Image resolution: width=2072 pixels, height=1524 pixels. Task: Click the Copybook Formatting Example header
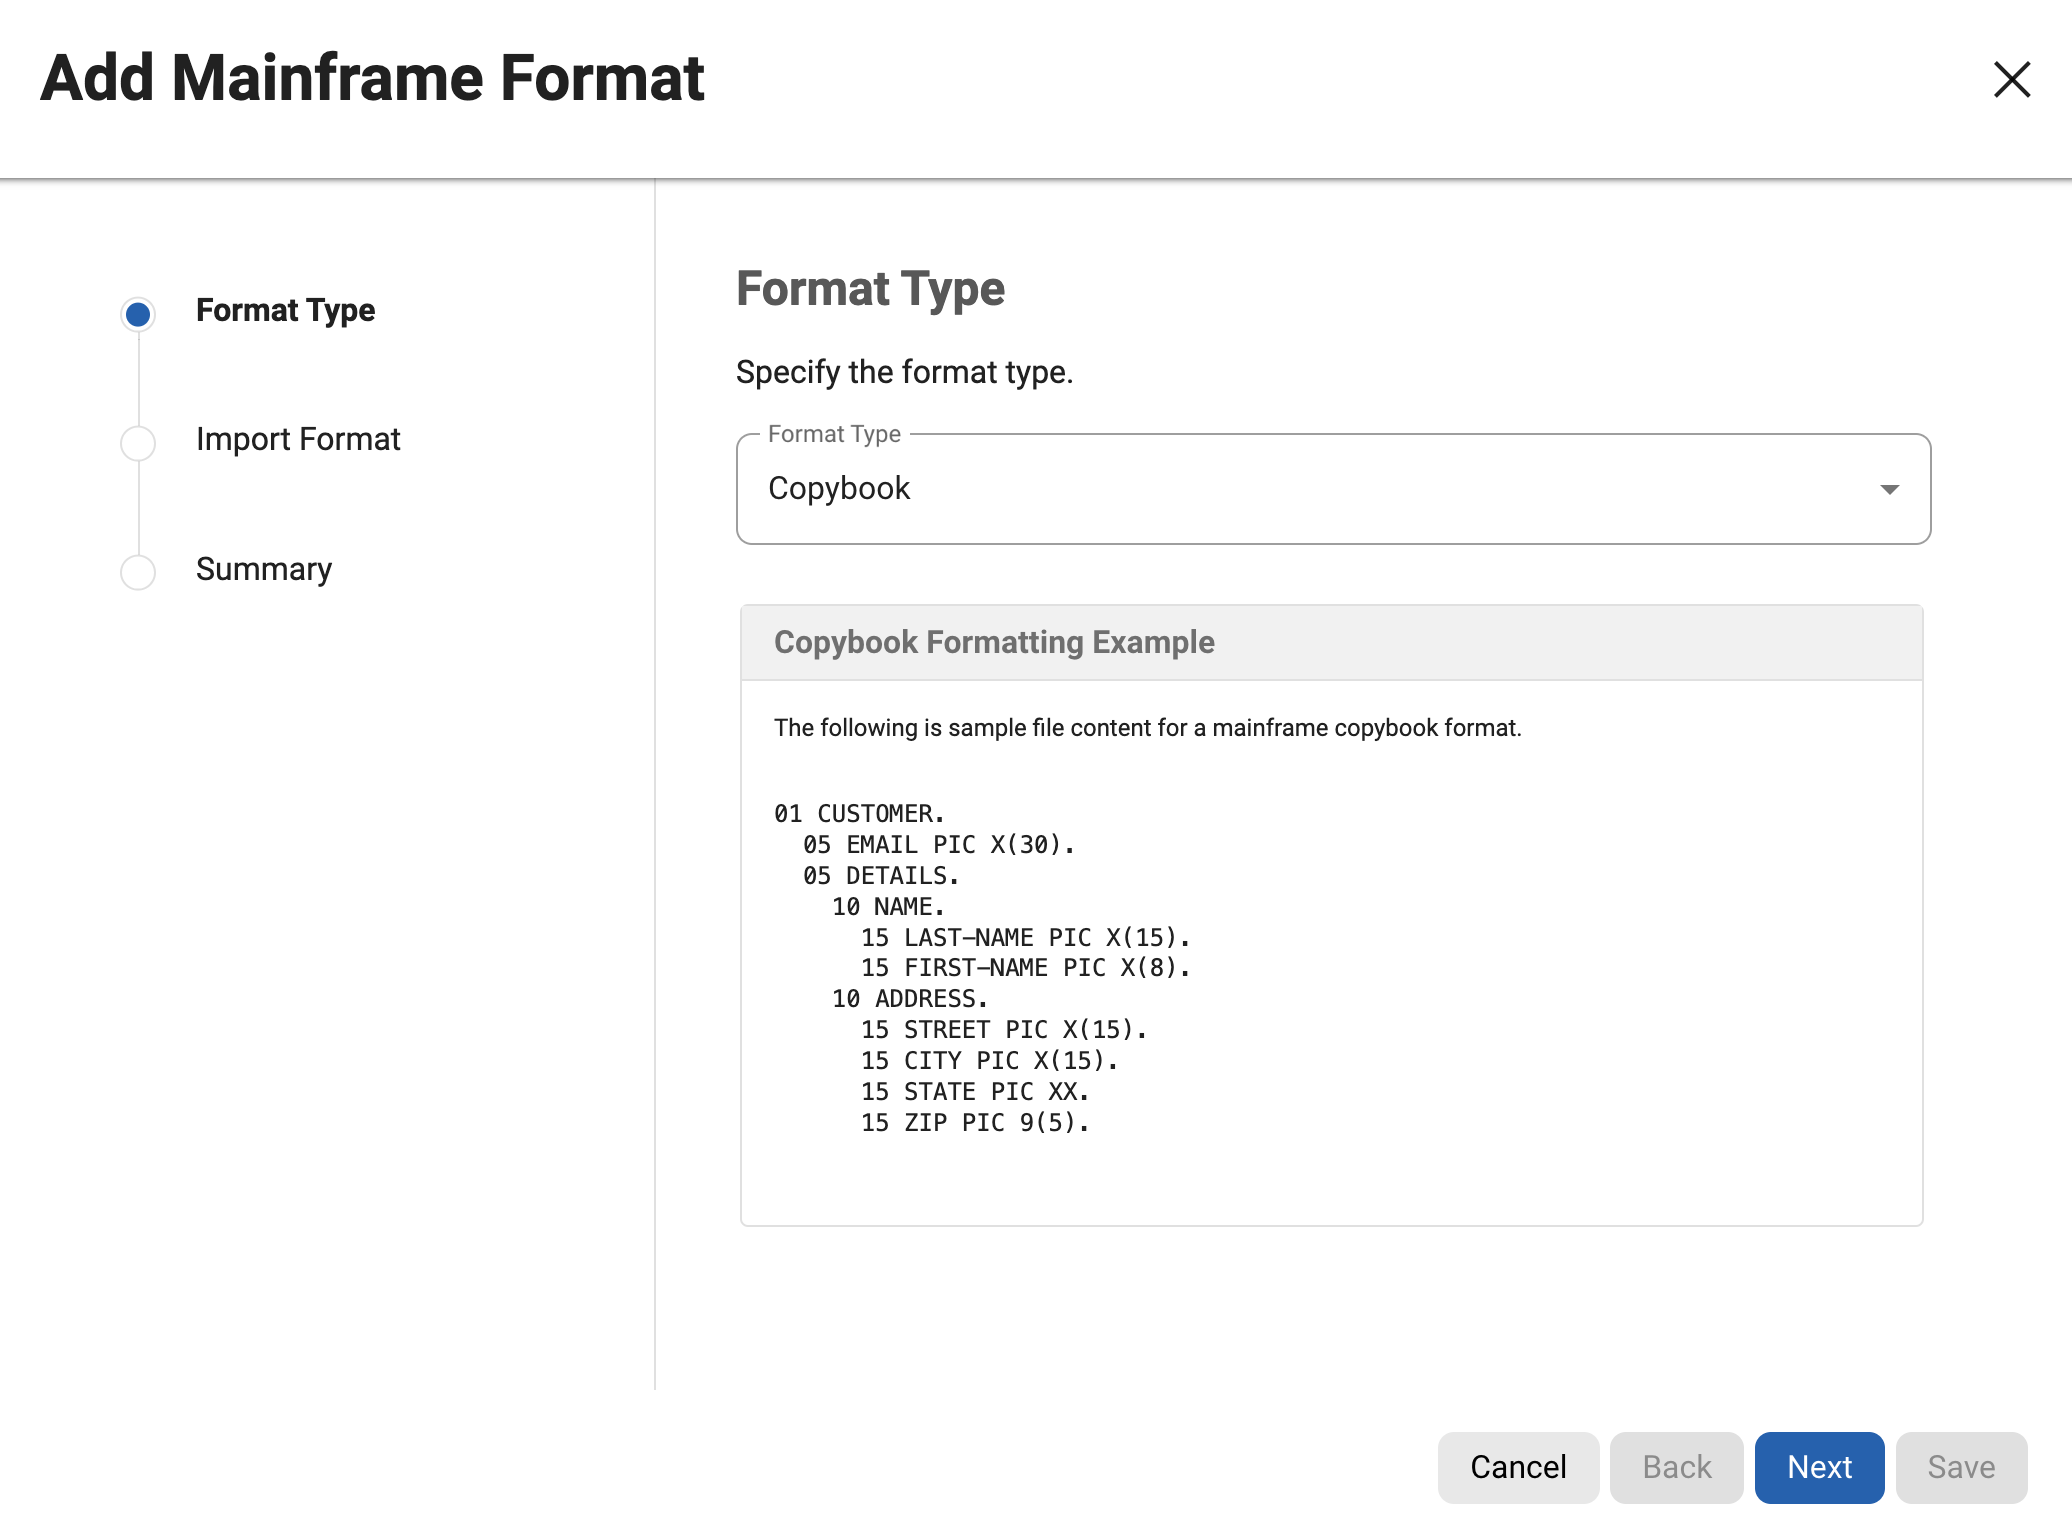click(x=994, y=642)
